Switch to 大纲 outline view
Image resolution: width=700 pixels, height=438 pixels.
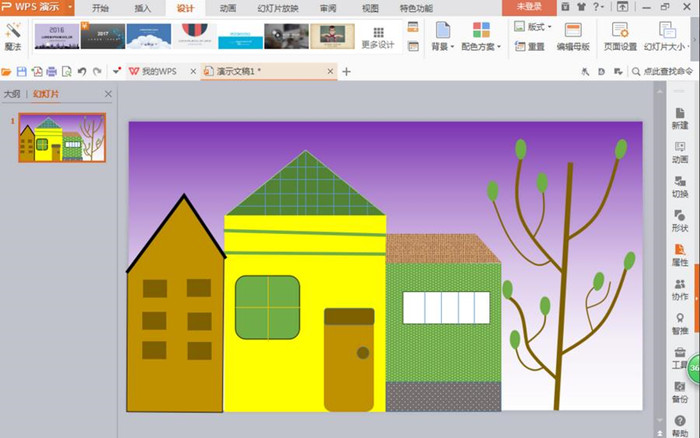12,94
